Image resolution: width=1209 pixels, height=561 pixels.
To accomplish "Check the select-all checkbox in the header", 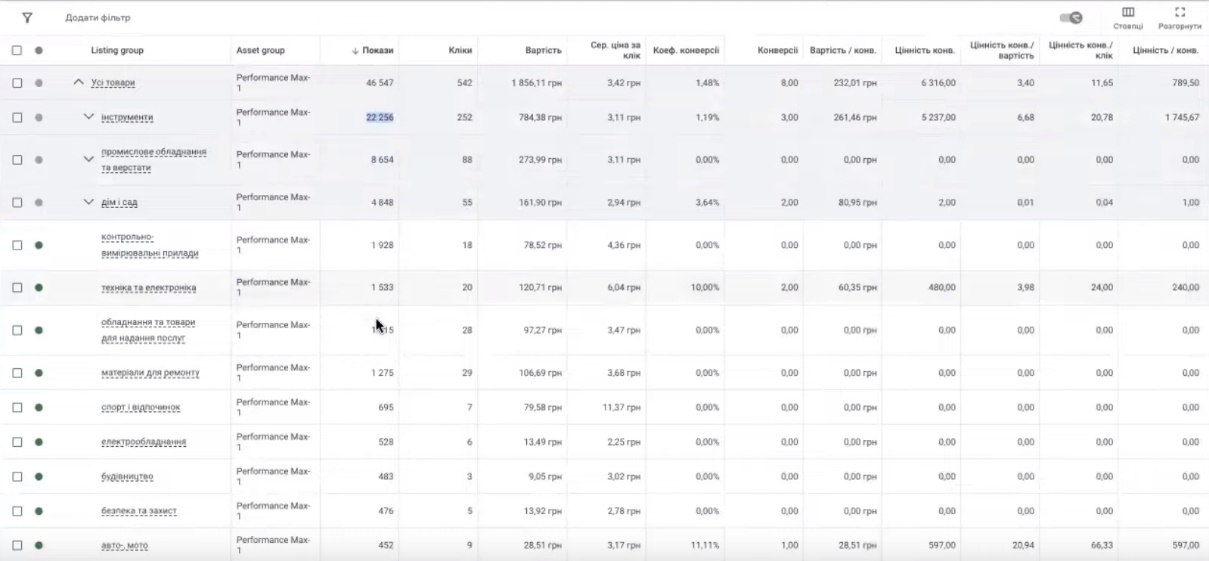I will tap(17, 50).
